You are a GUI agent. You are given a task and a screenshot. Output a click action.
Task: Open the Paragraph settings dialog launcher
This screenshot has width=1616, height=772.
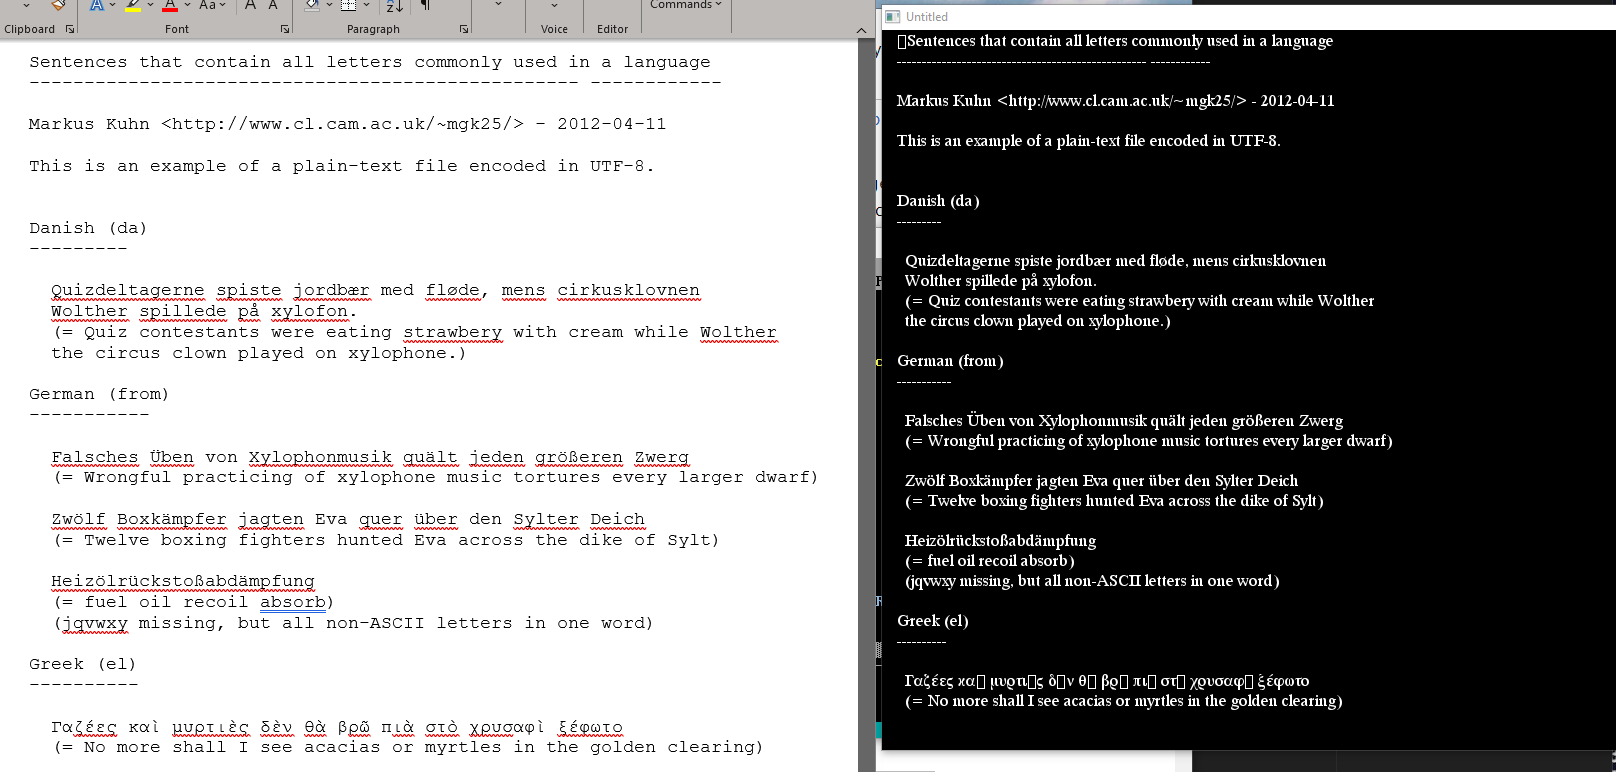pyautogui.click(x=464, y=29)
